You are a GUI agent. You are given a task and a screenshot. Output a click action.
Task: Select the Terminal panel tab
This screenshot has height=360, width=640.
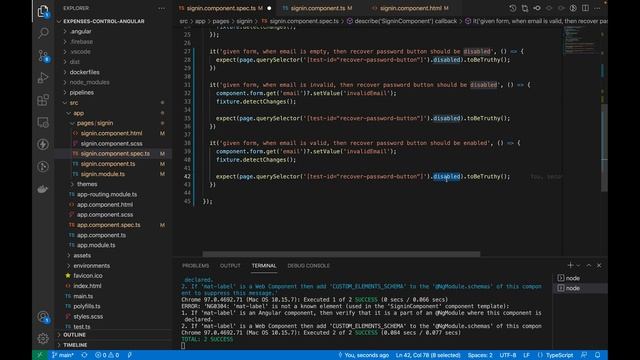point(264,266)
